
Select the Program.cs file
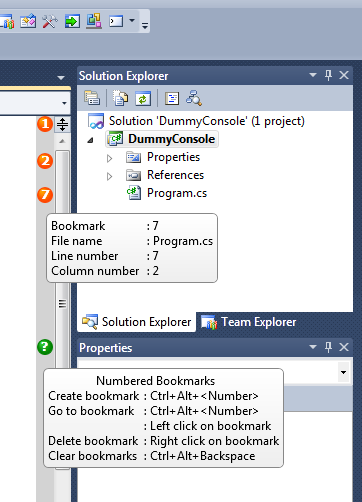point(177,193)
